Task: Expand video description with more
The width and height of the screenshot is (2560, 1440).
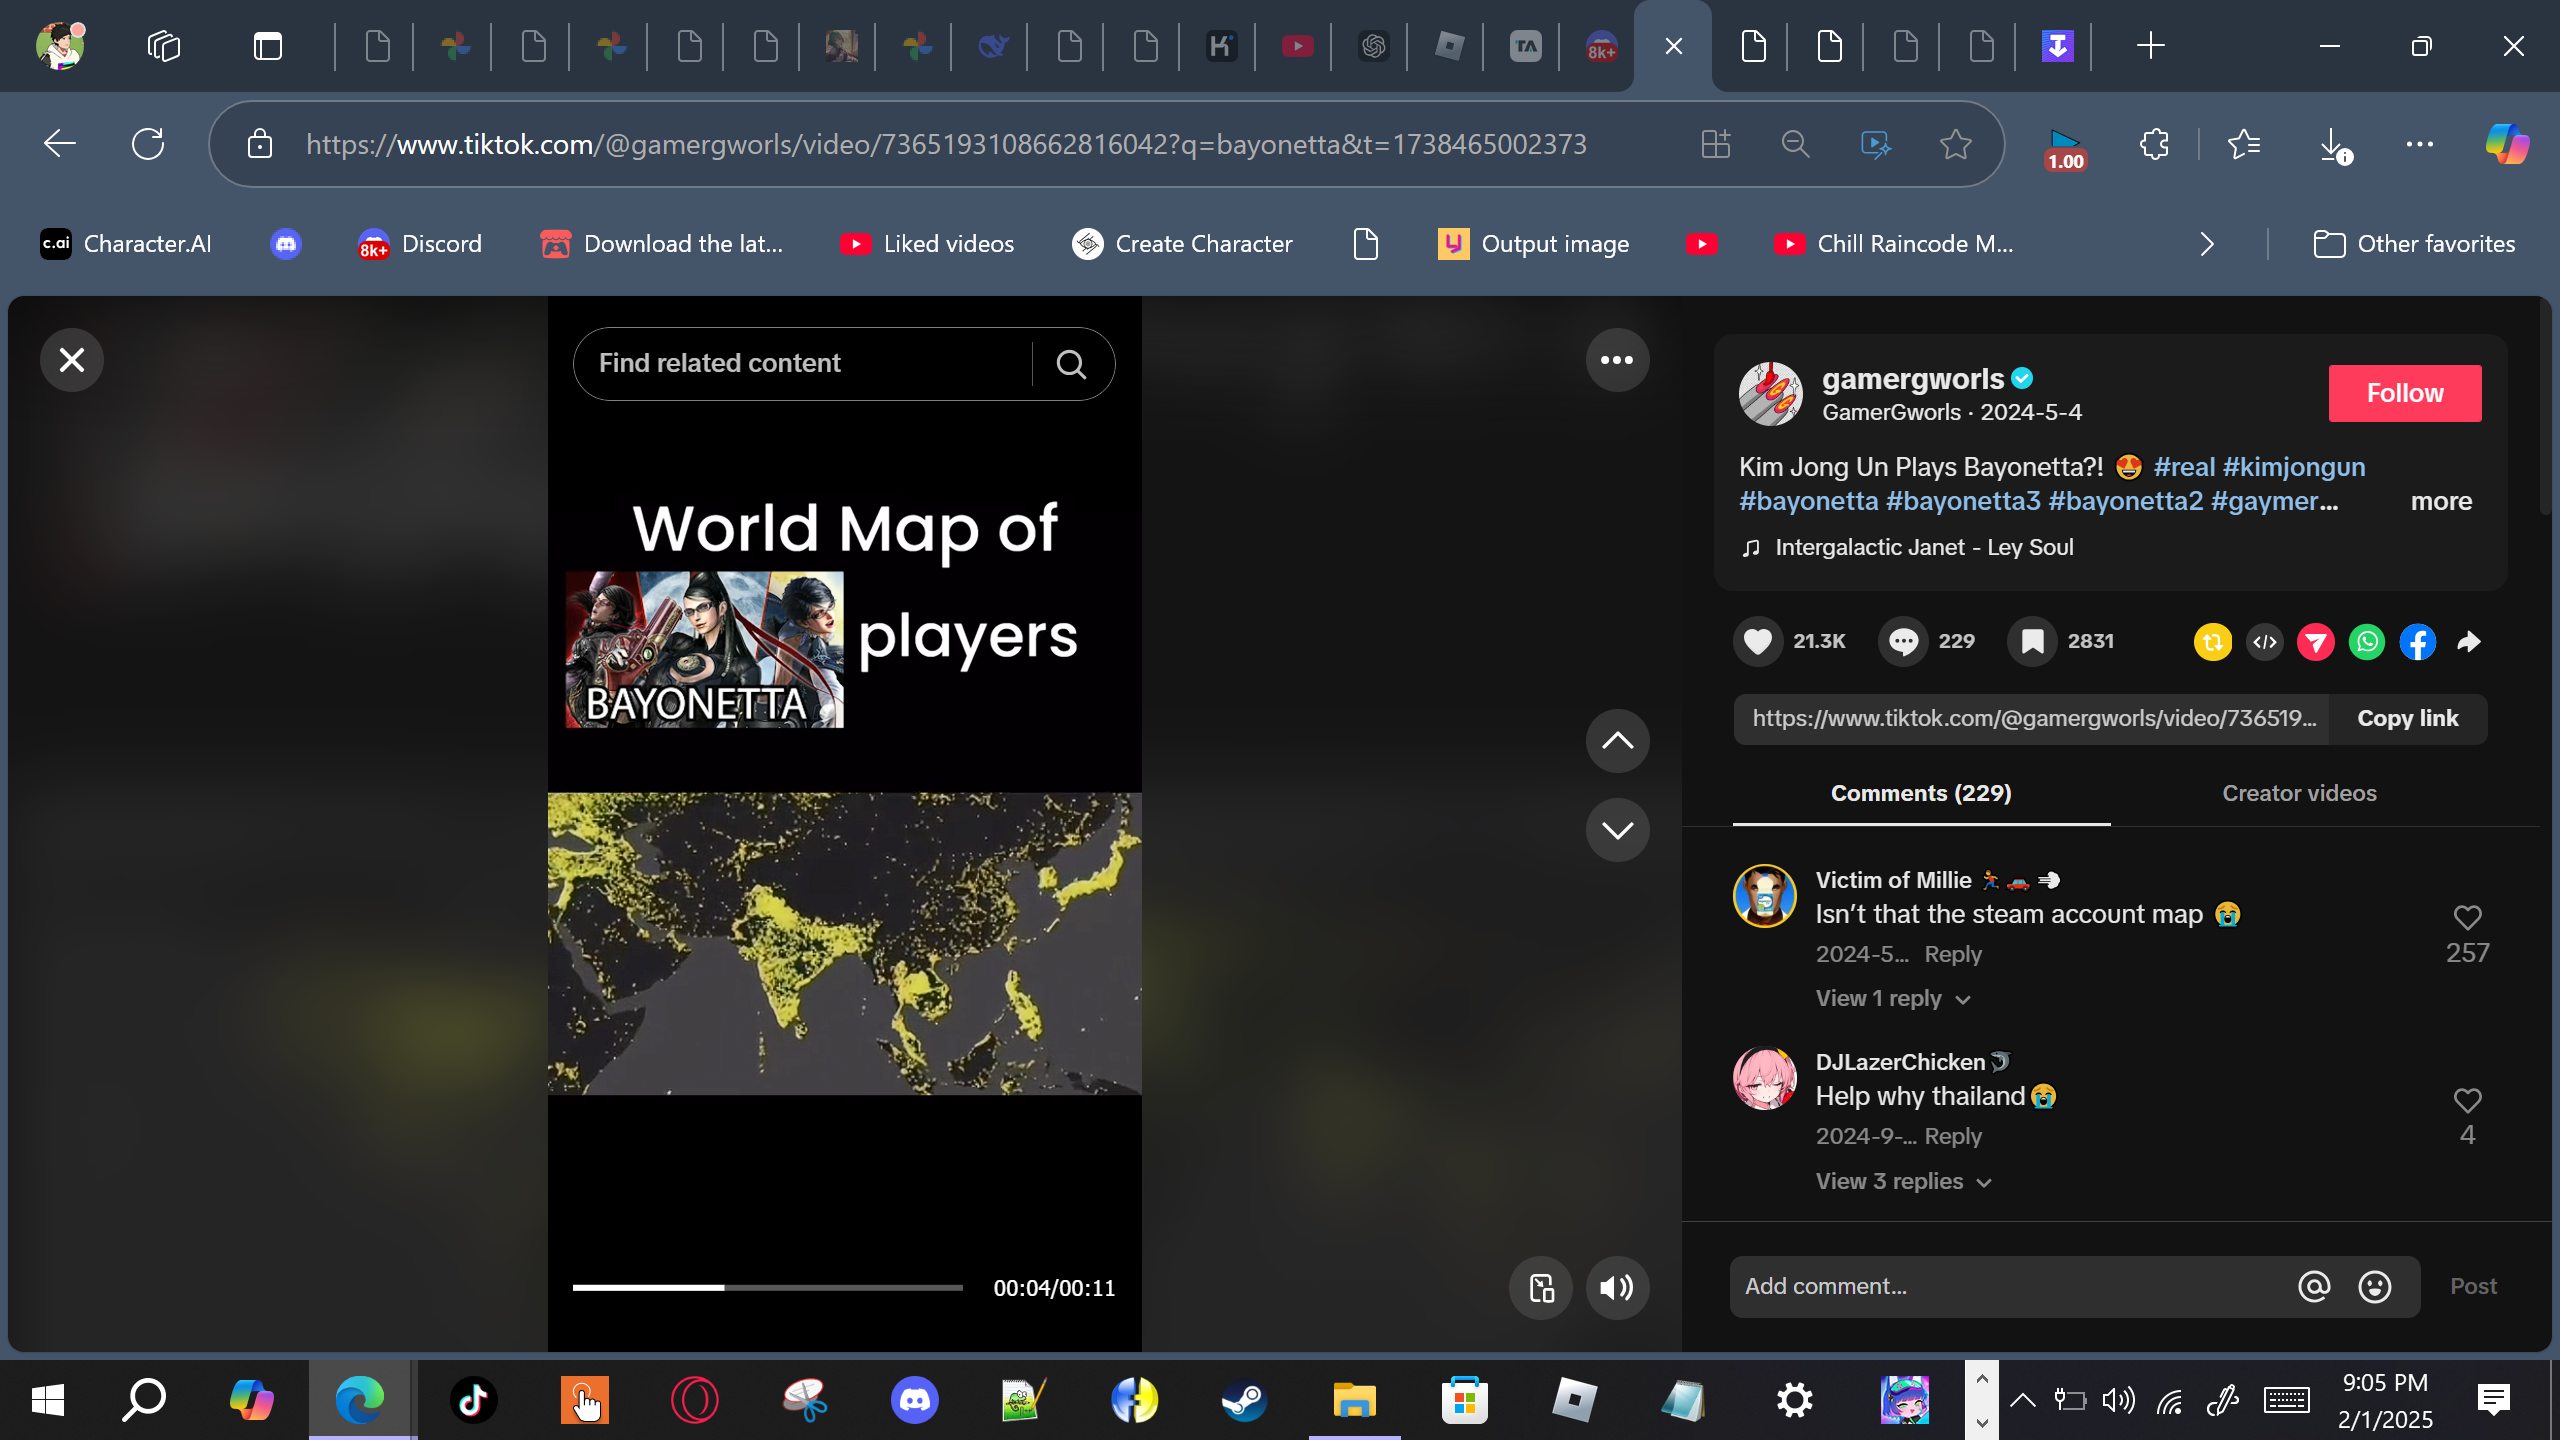Action: tap(2440, 501)
